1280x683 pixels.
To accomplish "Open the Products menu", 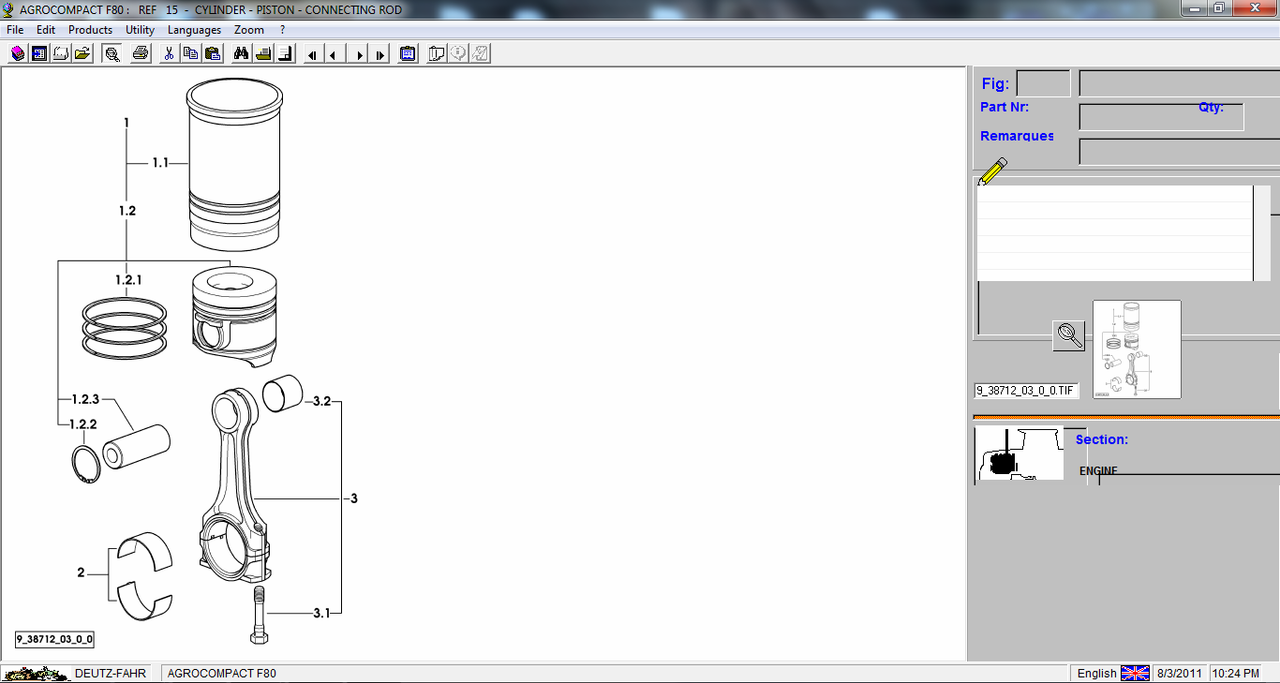I will click(x=90, y=30).
